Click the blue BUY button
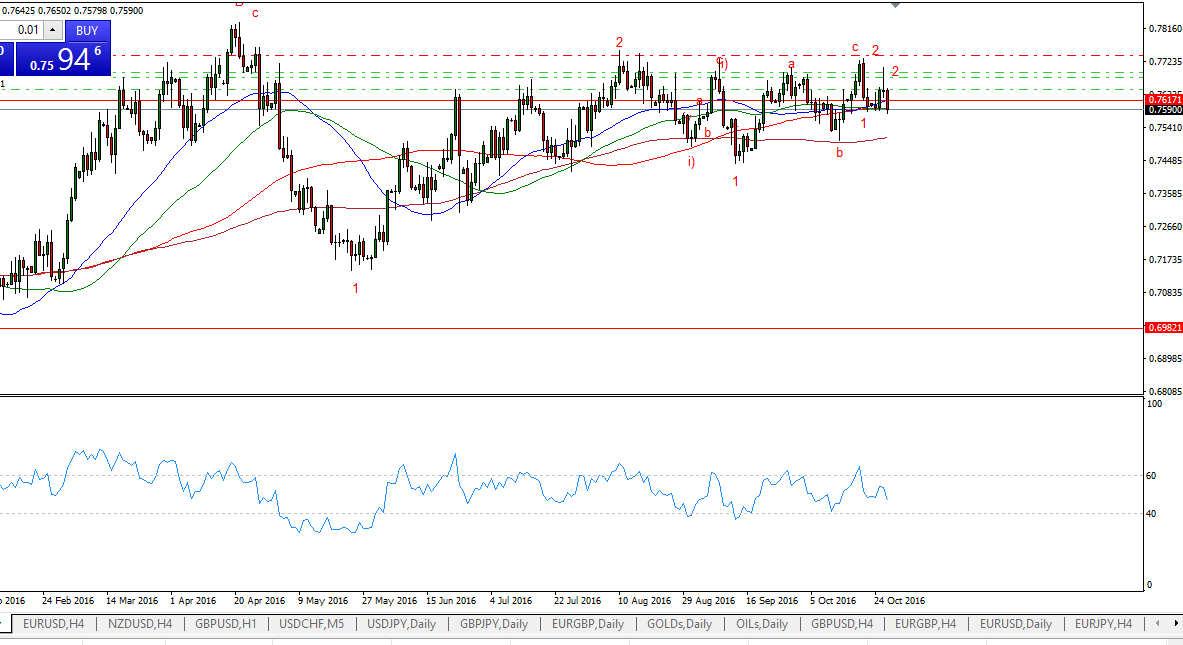 tap(87, 30)
